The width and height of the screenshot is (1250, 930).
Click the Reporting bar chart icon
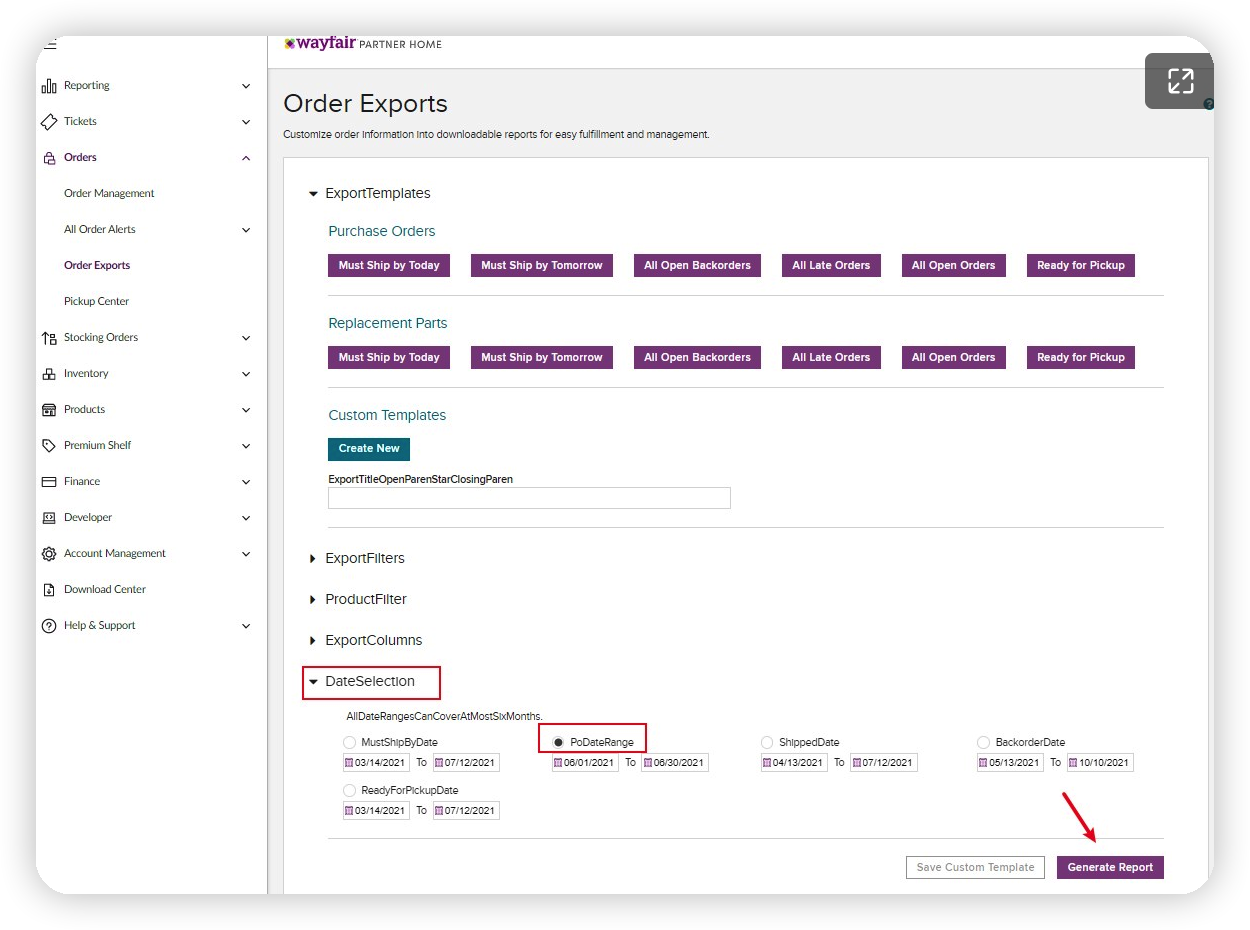point(48,86)
